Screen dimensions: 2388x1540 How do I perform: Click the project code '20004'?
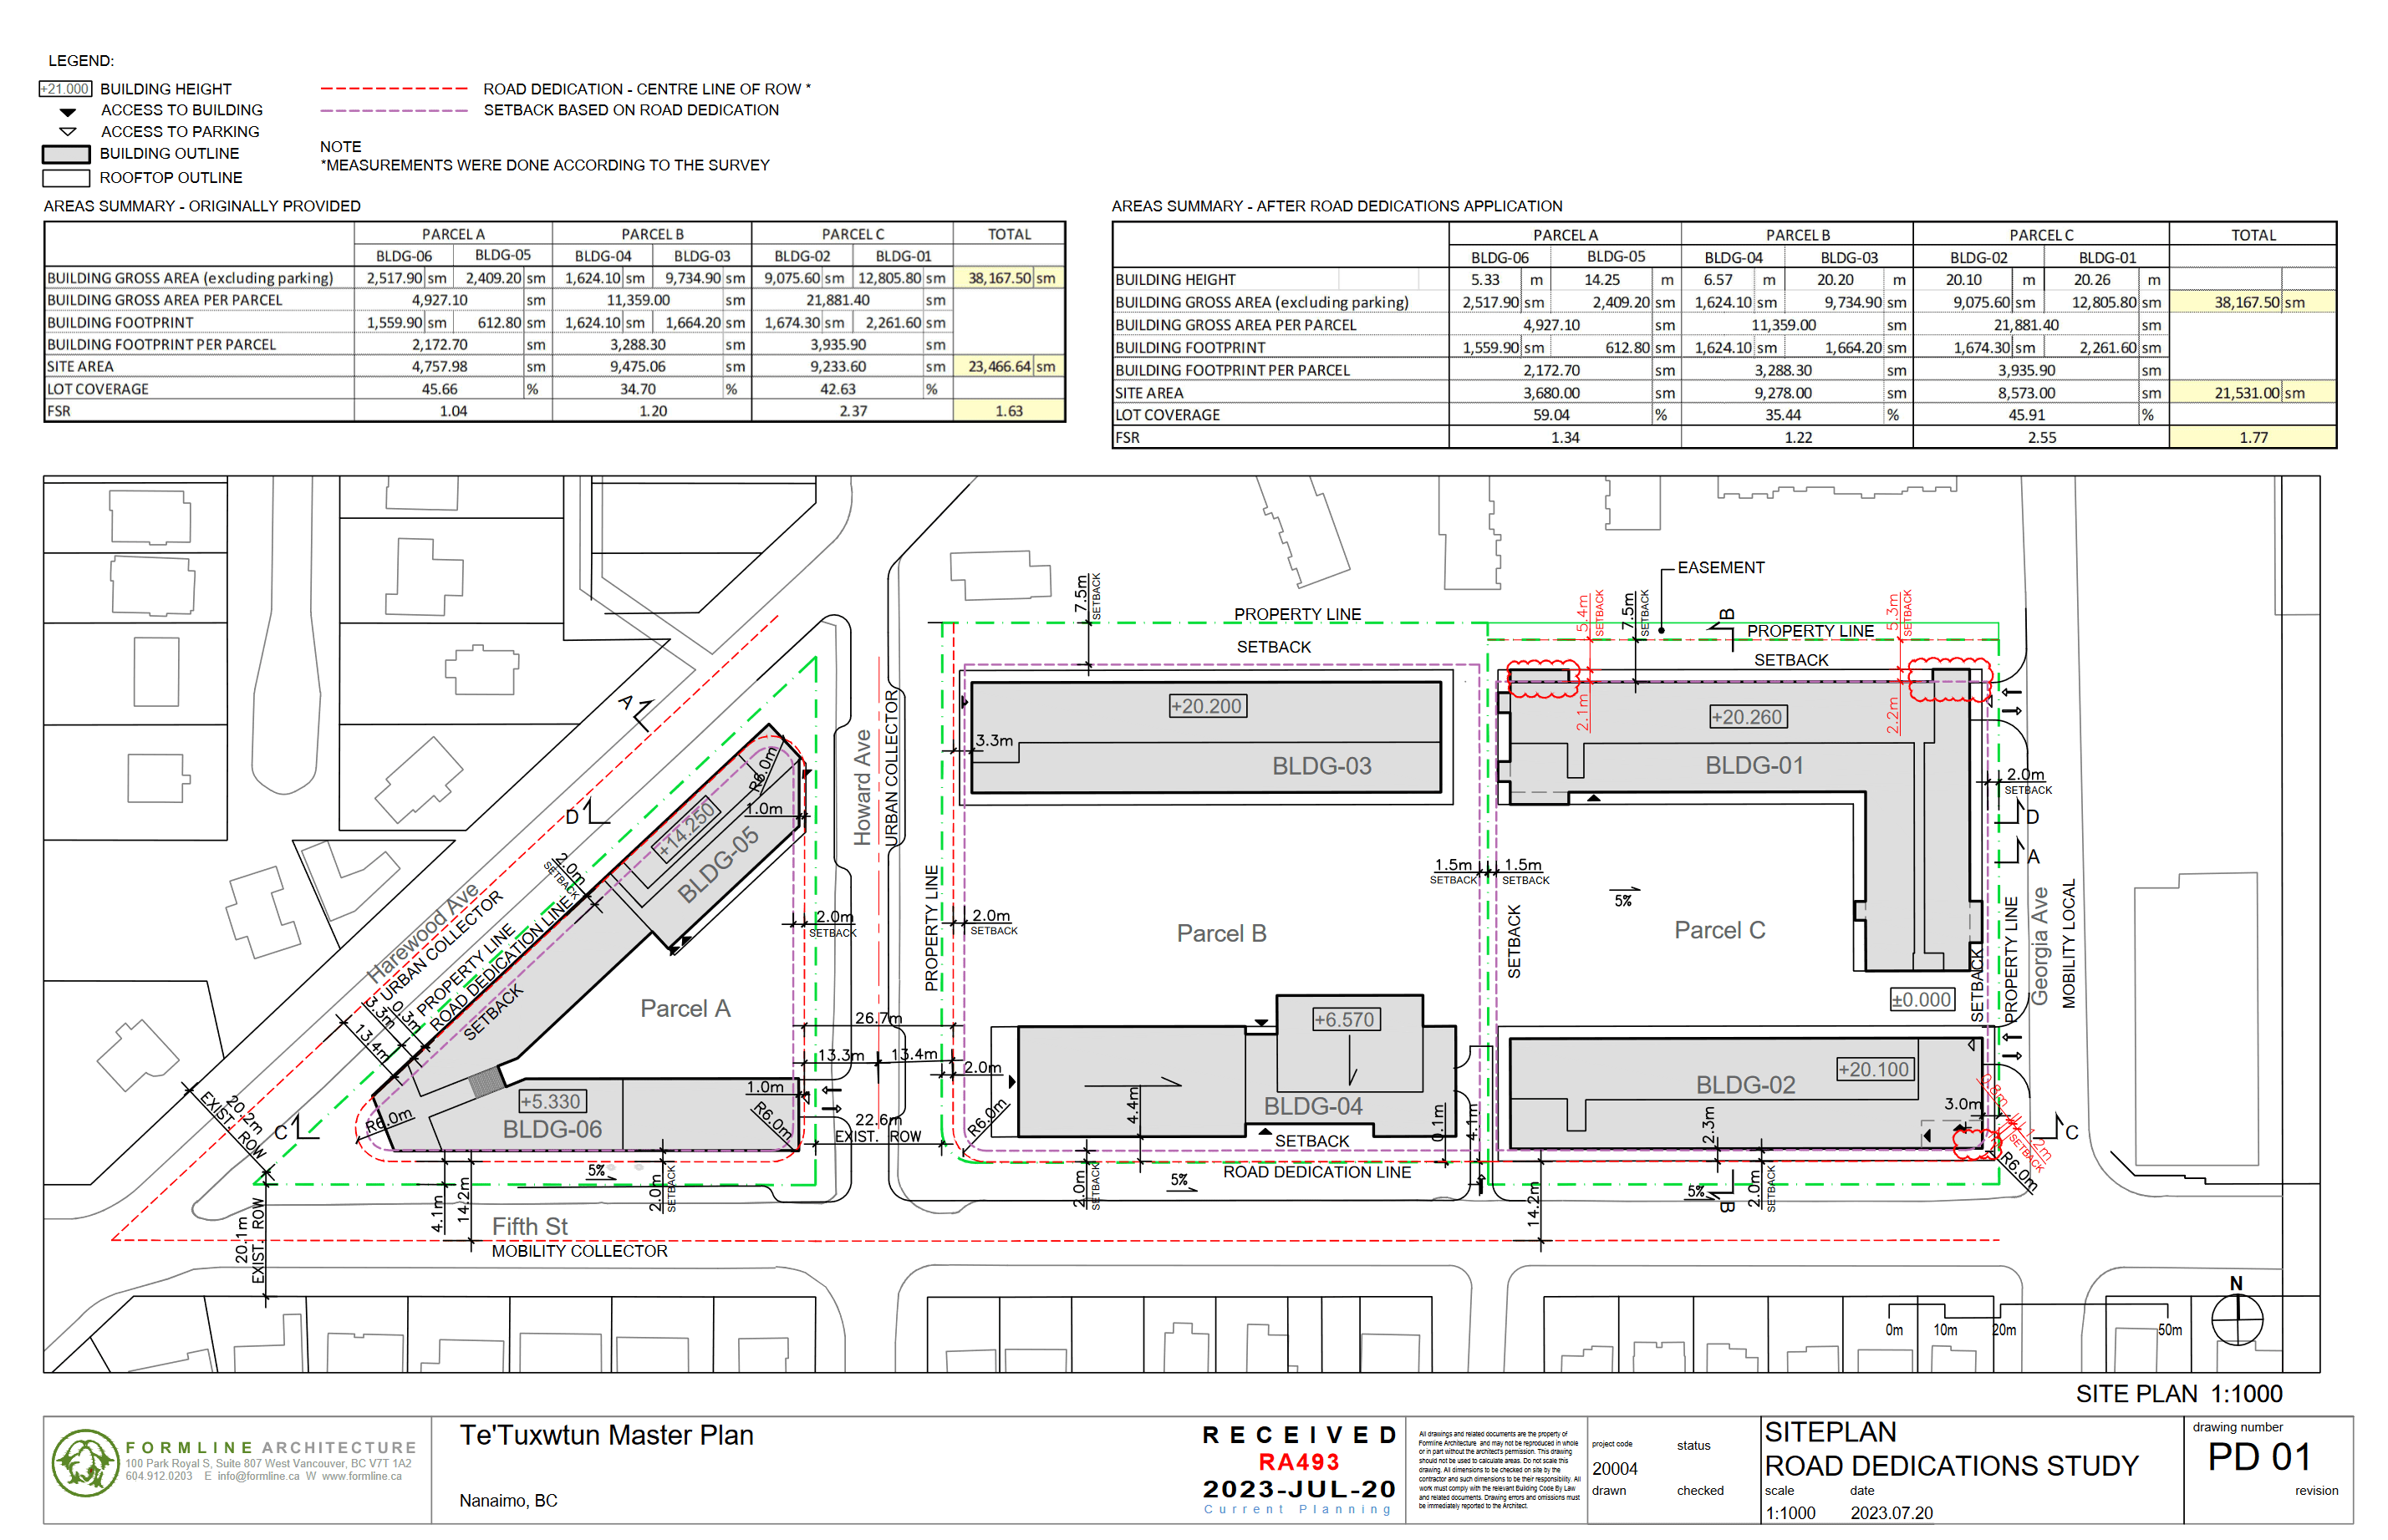click(x=1615, y=1468)
